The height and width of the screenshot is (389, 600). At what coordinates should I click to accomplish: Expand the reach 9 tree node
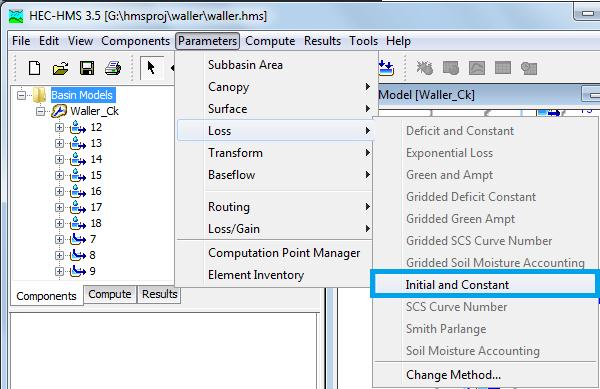59,271
